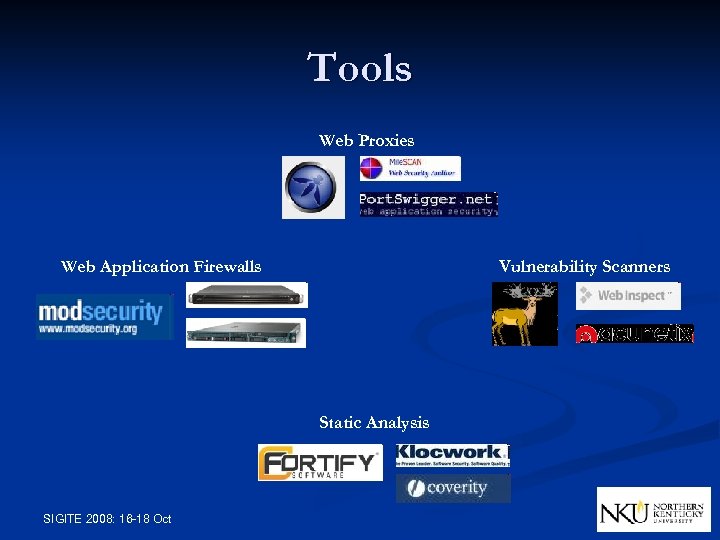
Task: Select the teal rack server appliance image
Action: click(246, 333)
